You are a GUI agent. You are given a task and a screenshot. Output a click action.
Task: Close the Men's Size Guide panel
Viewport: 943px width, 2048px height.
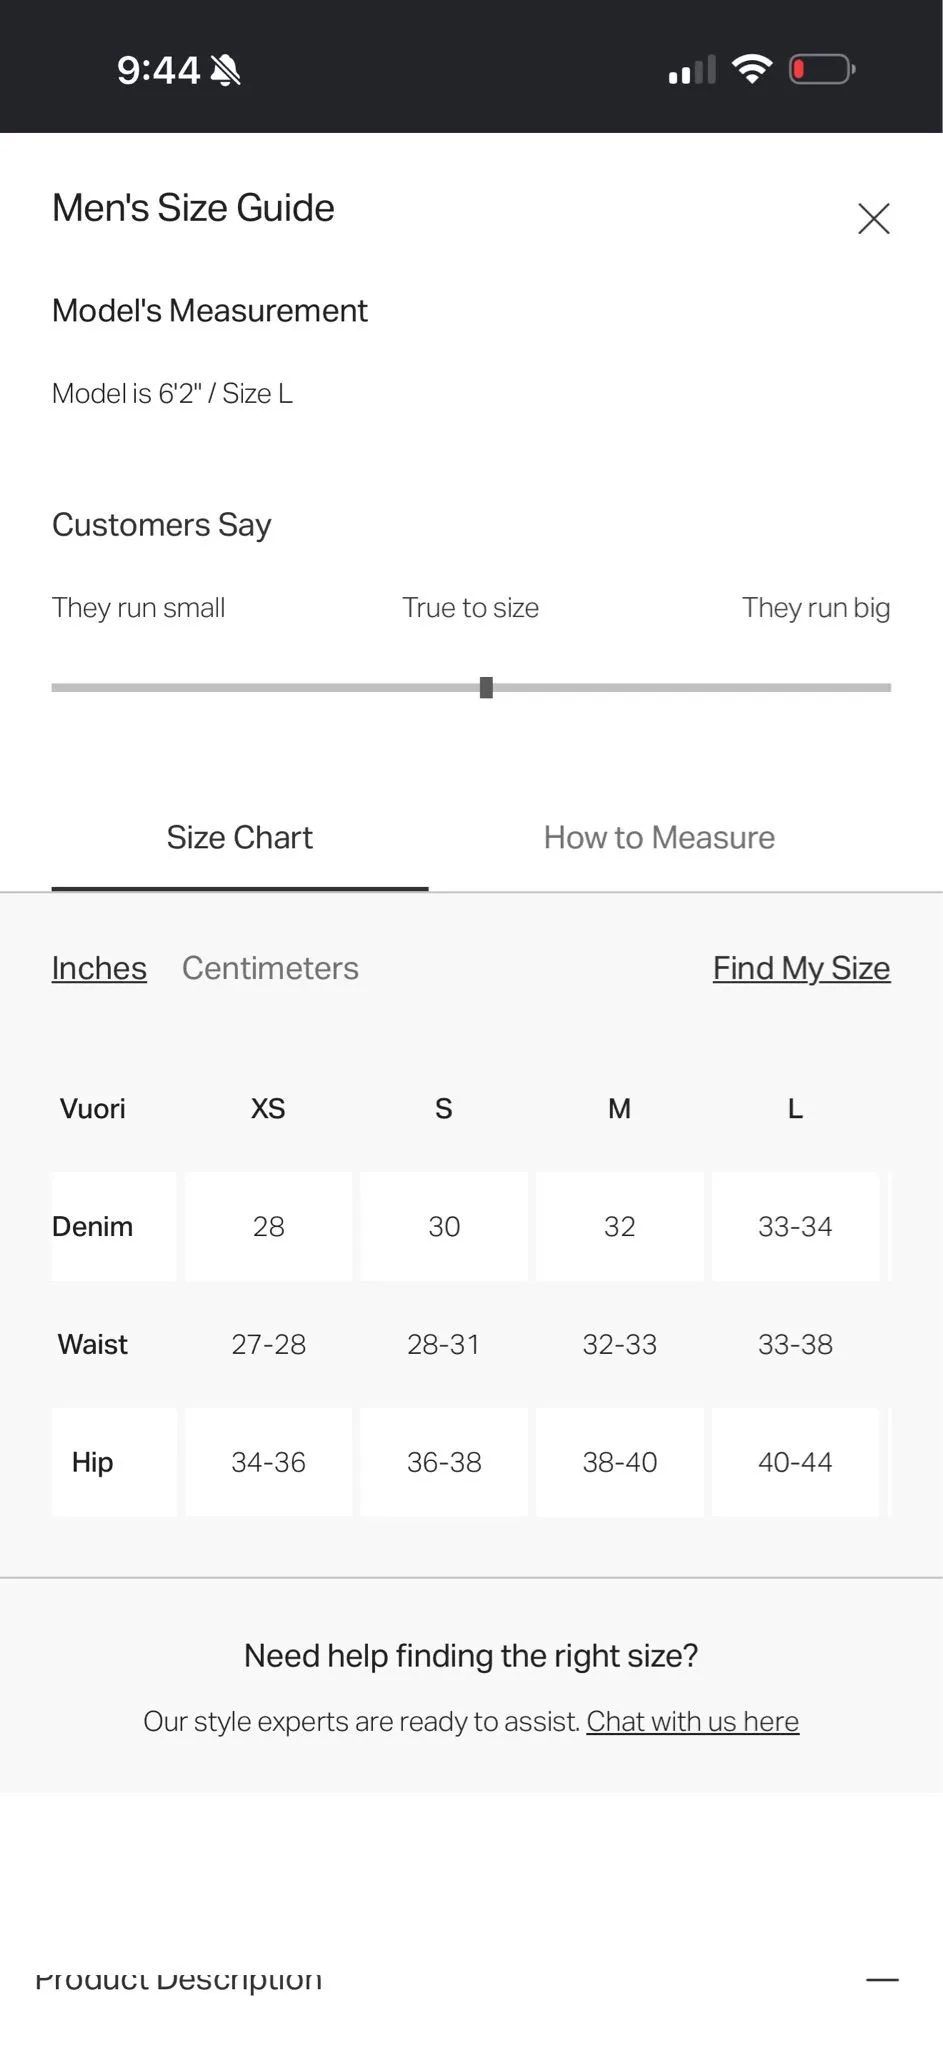coord(873,218)
